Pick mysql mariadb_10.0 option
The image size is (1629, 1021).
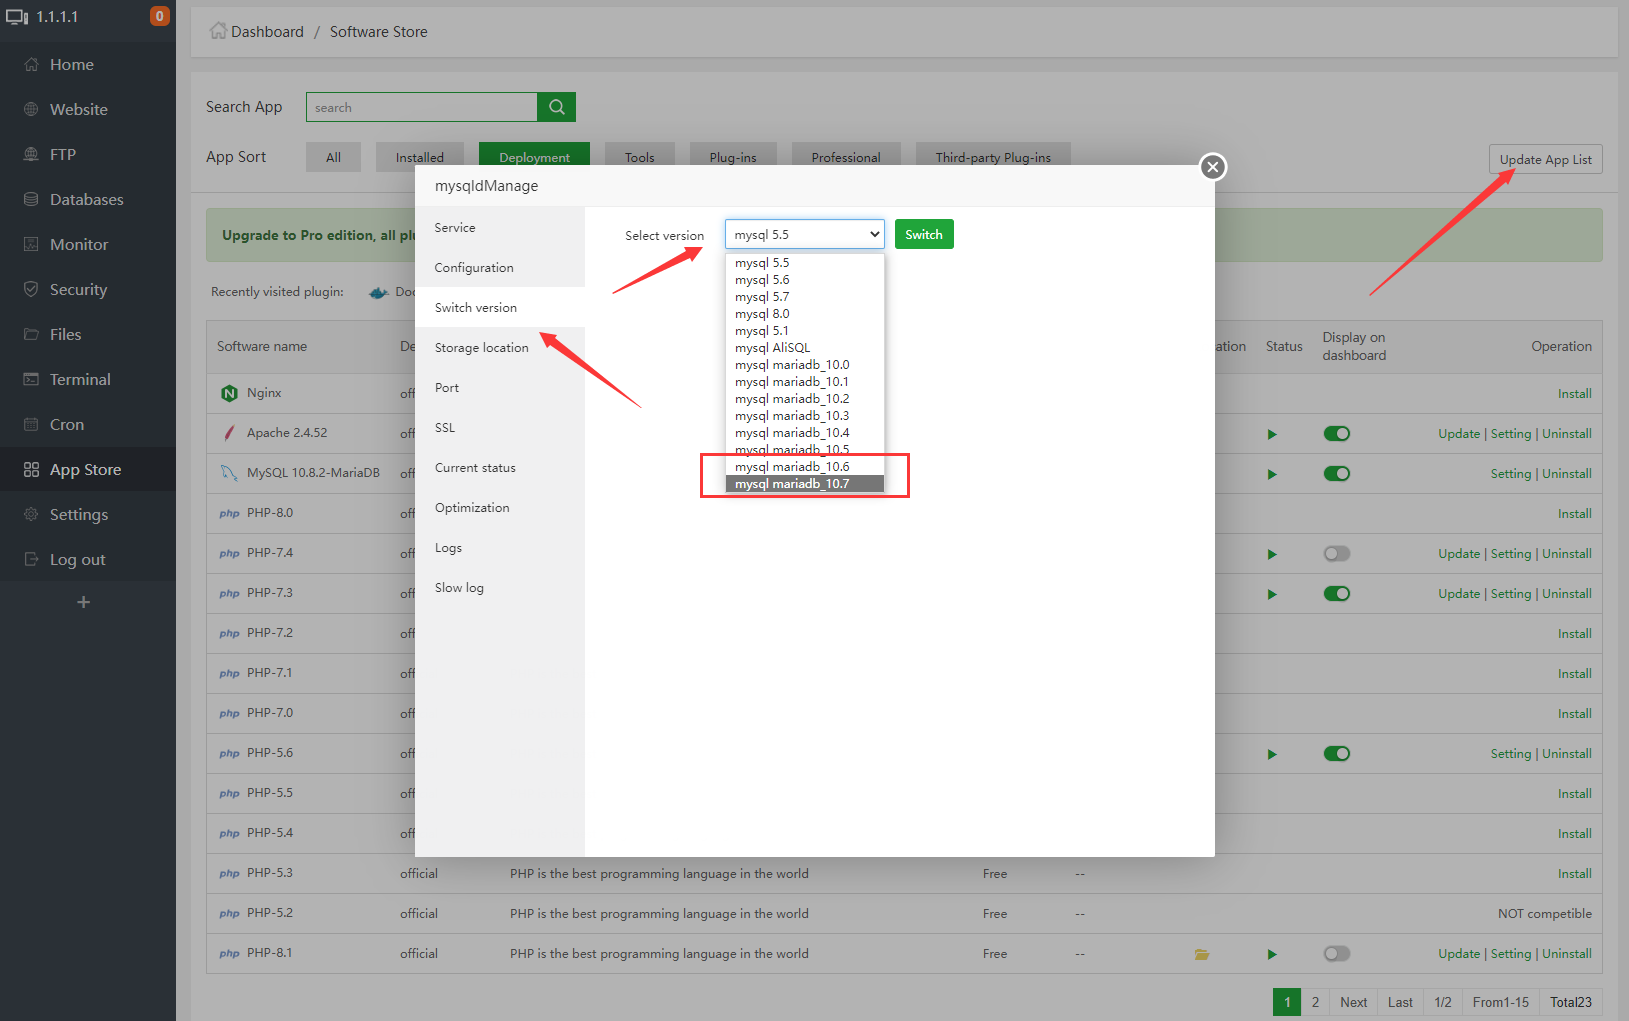(x=805, y=365)
